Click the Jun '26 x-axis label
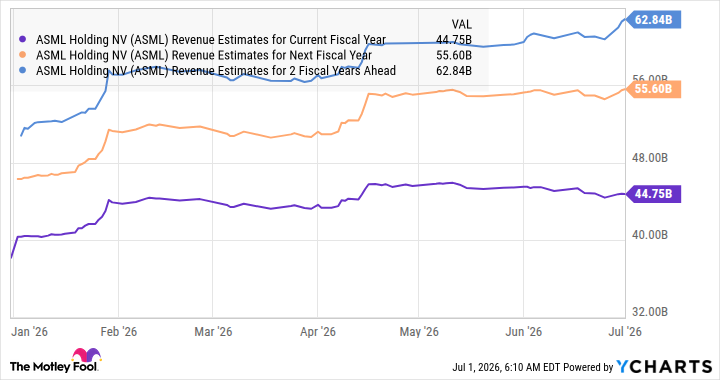 tap(523, 332)
